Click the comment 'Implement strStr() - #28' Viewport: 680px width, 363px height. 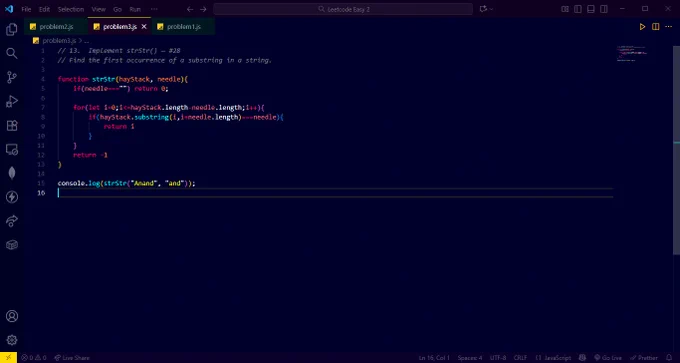click(x=134, y=51)
